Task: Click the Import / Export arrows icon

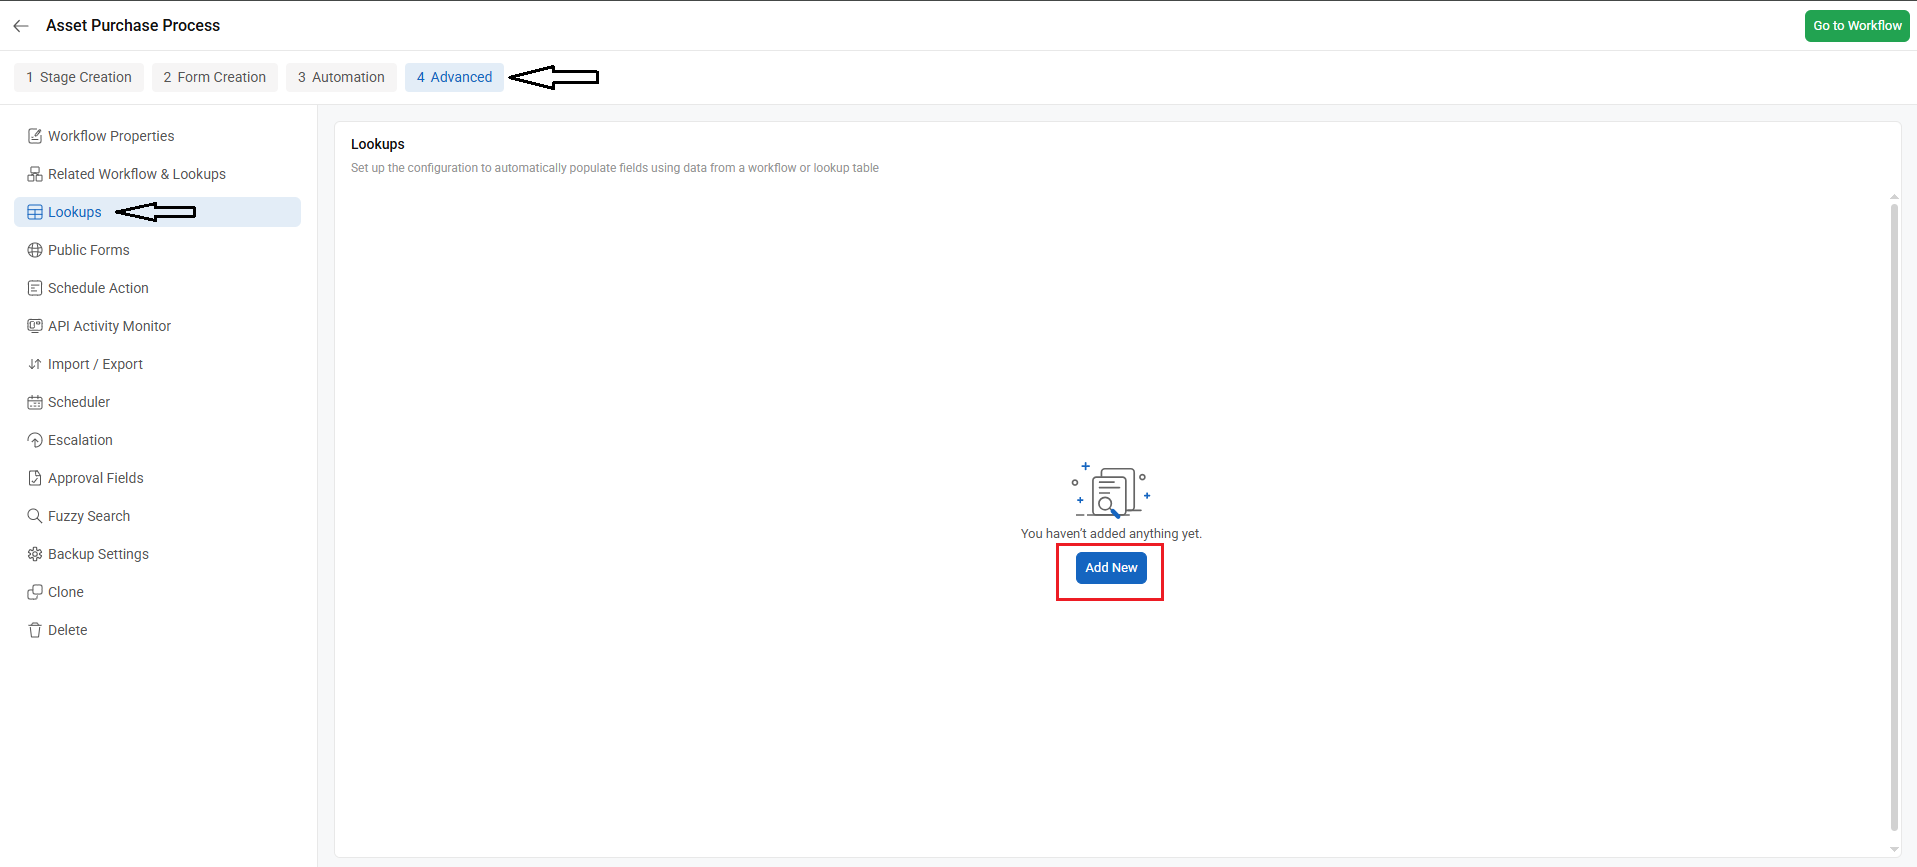Action: tap(35, 364)
